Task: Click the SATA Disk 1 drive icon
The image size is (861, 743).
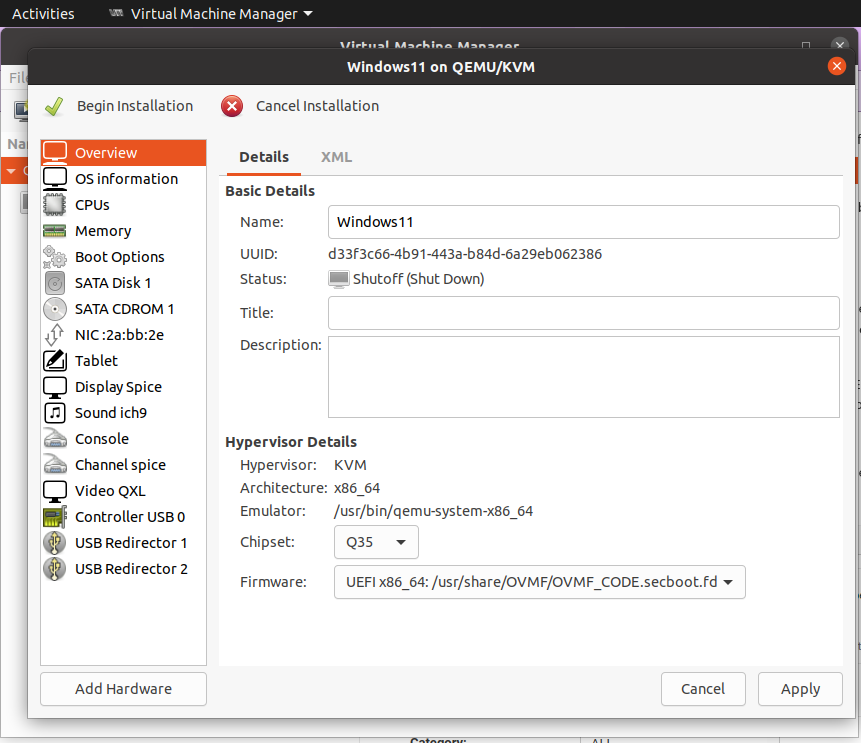Action: click(55, 283)
